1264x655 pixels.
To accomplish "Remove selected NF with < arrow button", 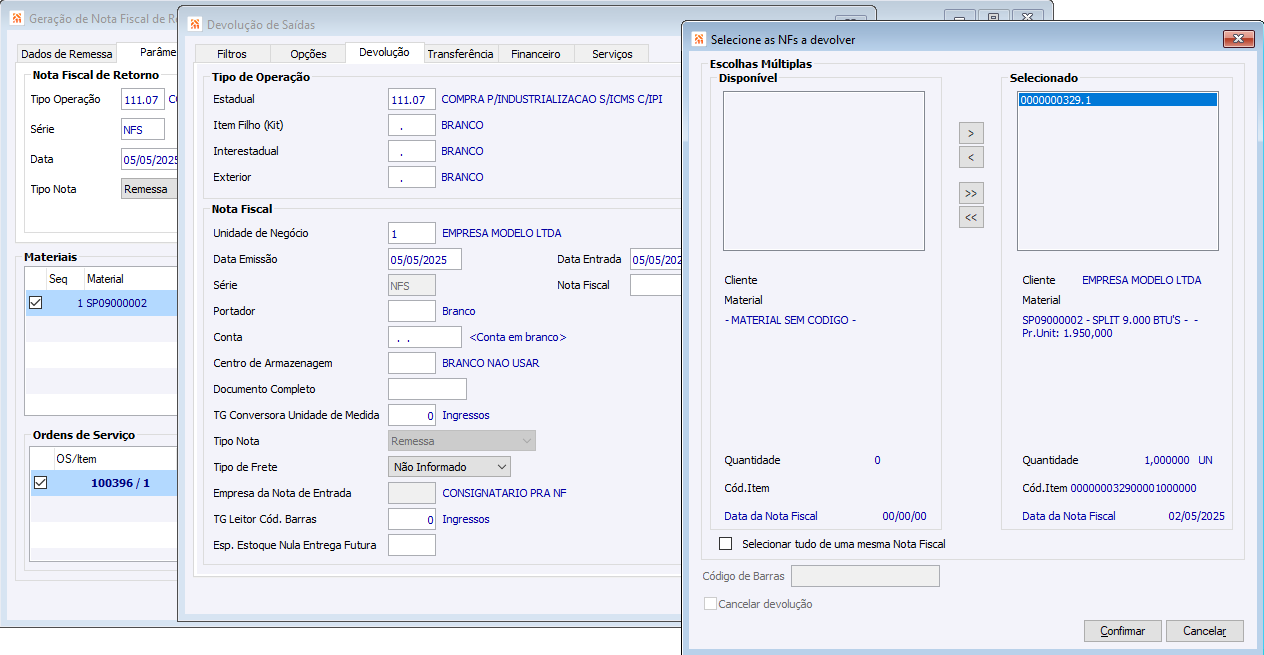I will (x=971, y=157).
